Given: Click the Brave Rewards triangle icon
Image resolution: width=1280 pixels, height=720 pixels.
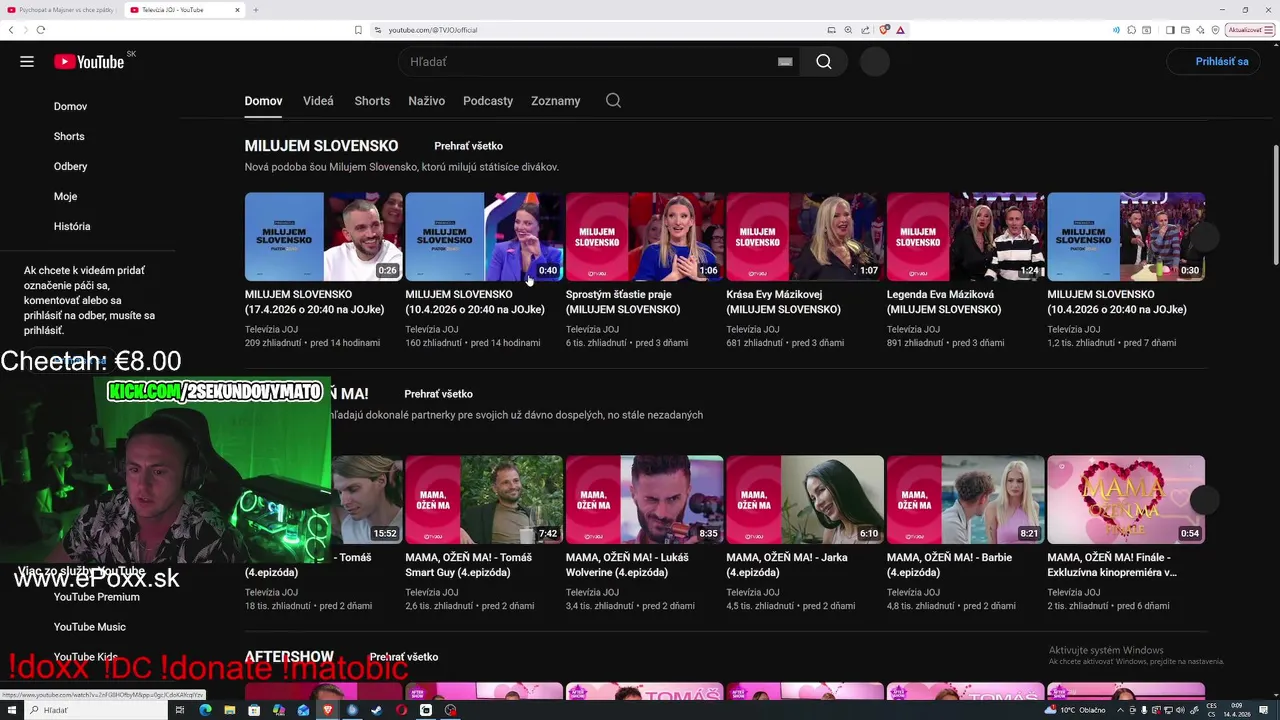Looking at the screenshot, I should pyautogui.click(x=901, y=30).
